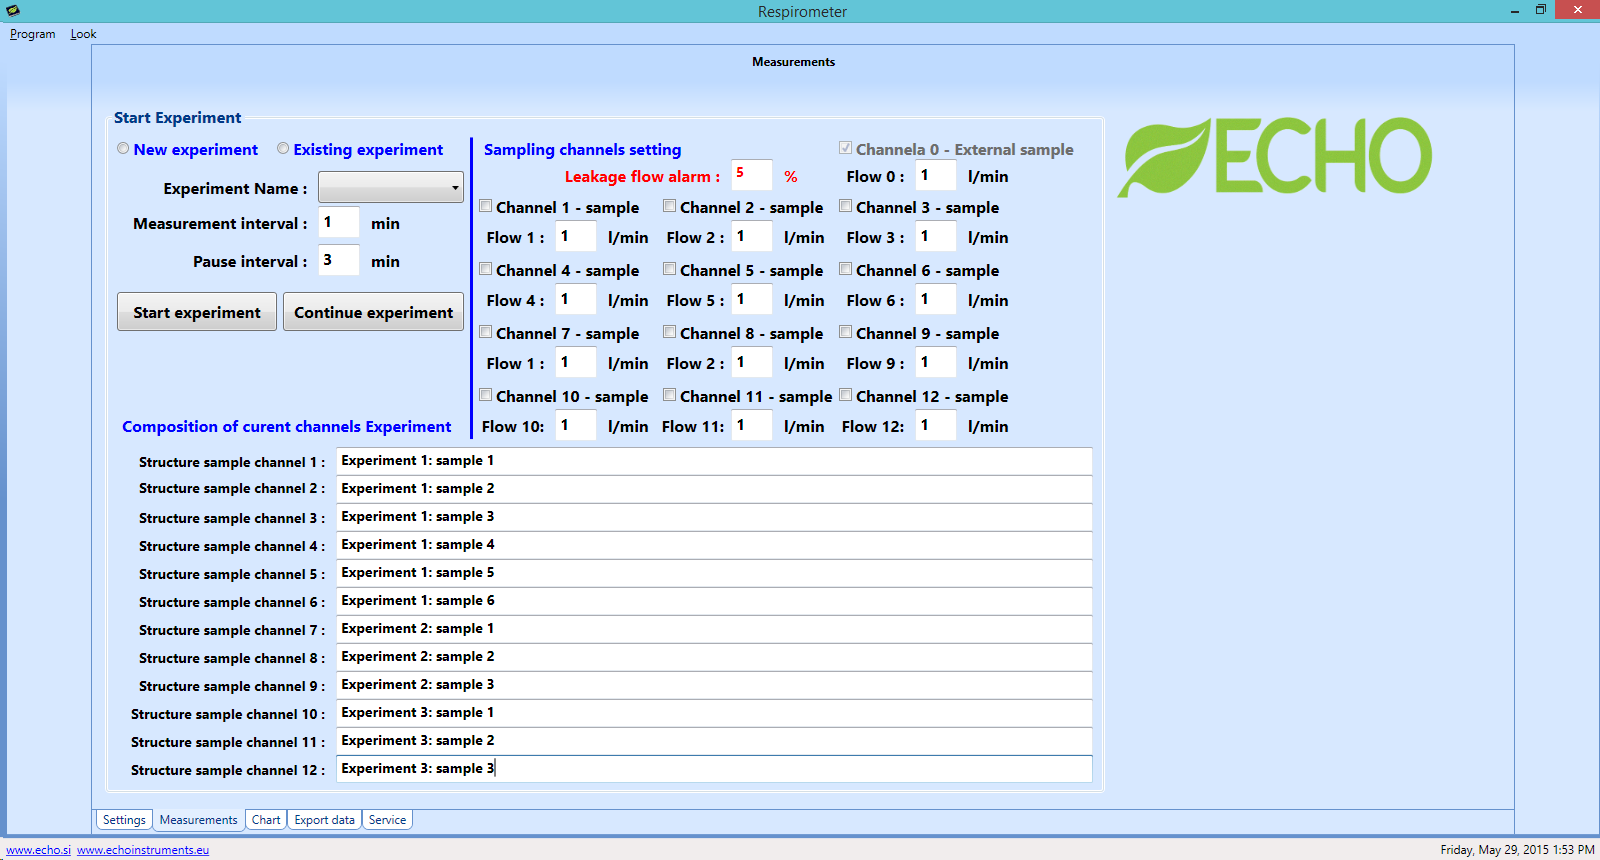1600x860 pixels.
Task: Open the Experiment Name dropdown
Action: (390, 188)
